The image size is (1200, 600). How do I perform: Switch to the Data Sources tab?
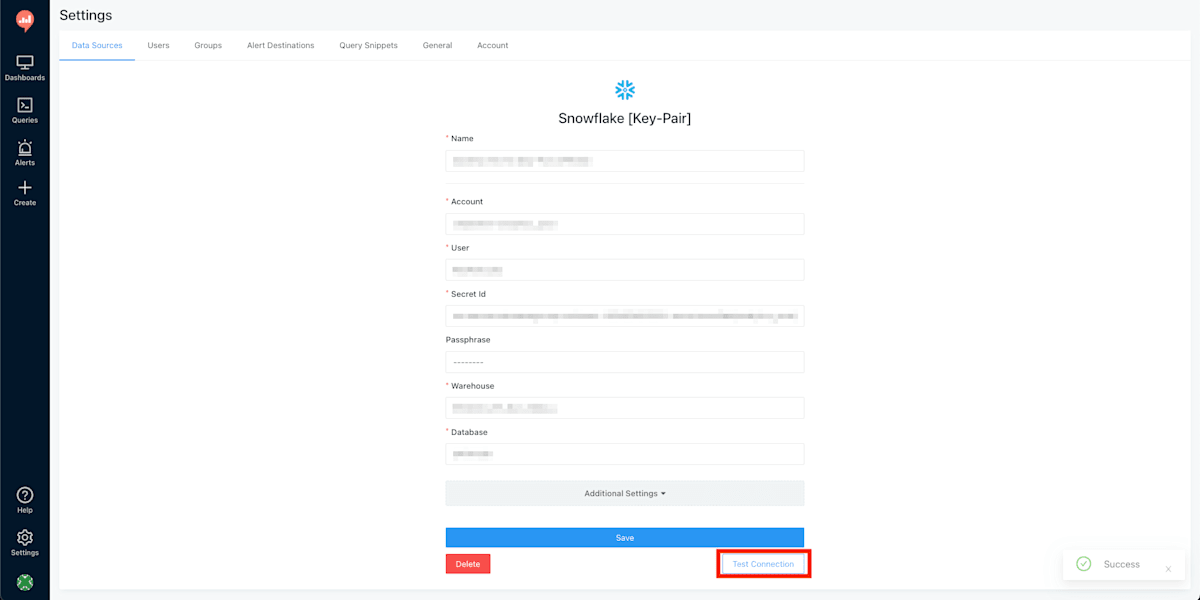[97, 45]
